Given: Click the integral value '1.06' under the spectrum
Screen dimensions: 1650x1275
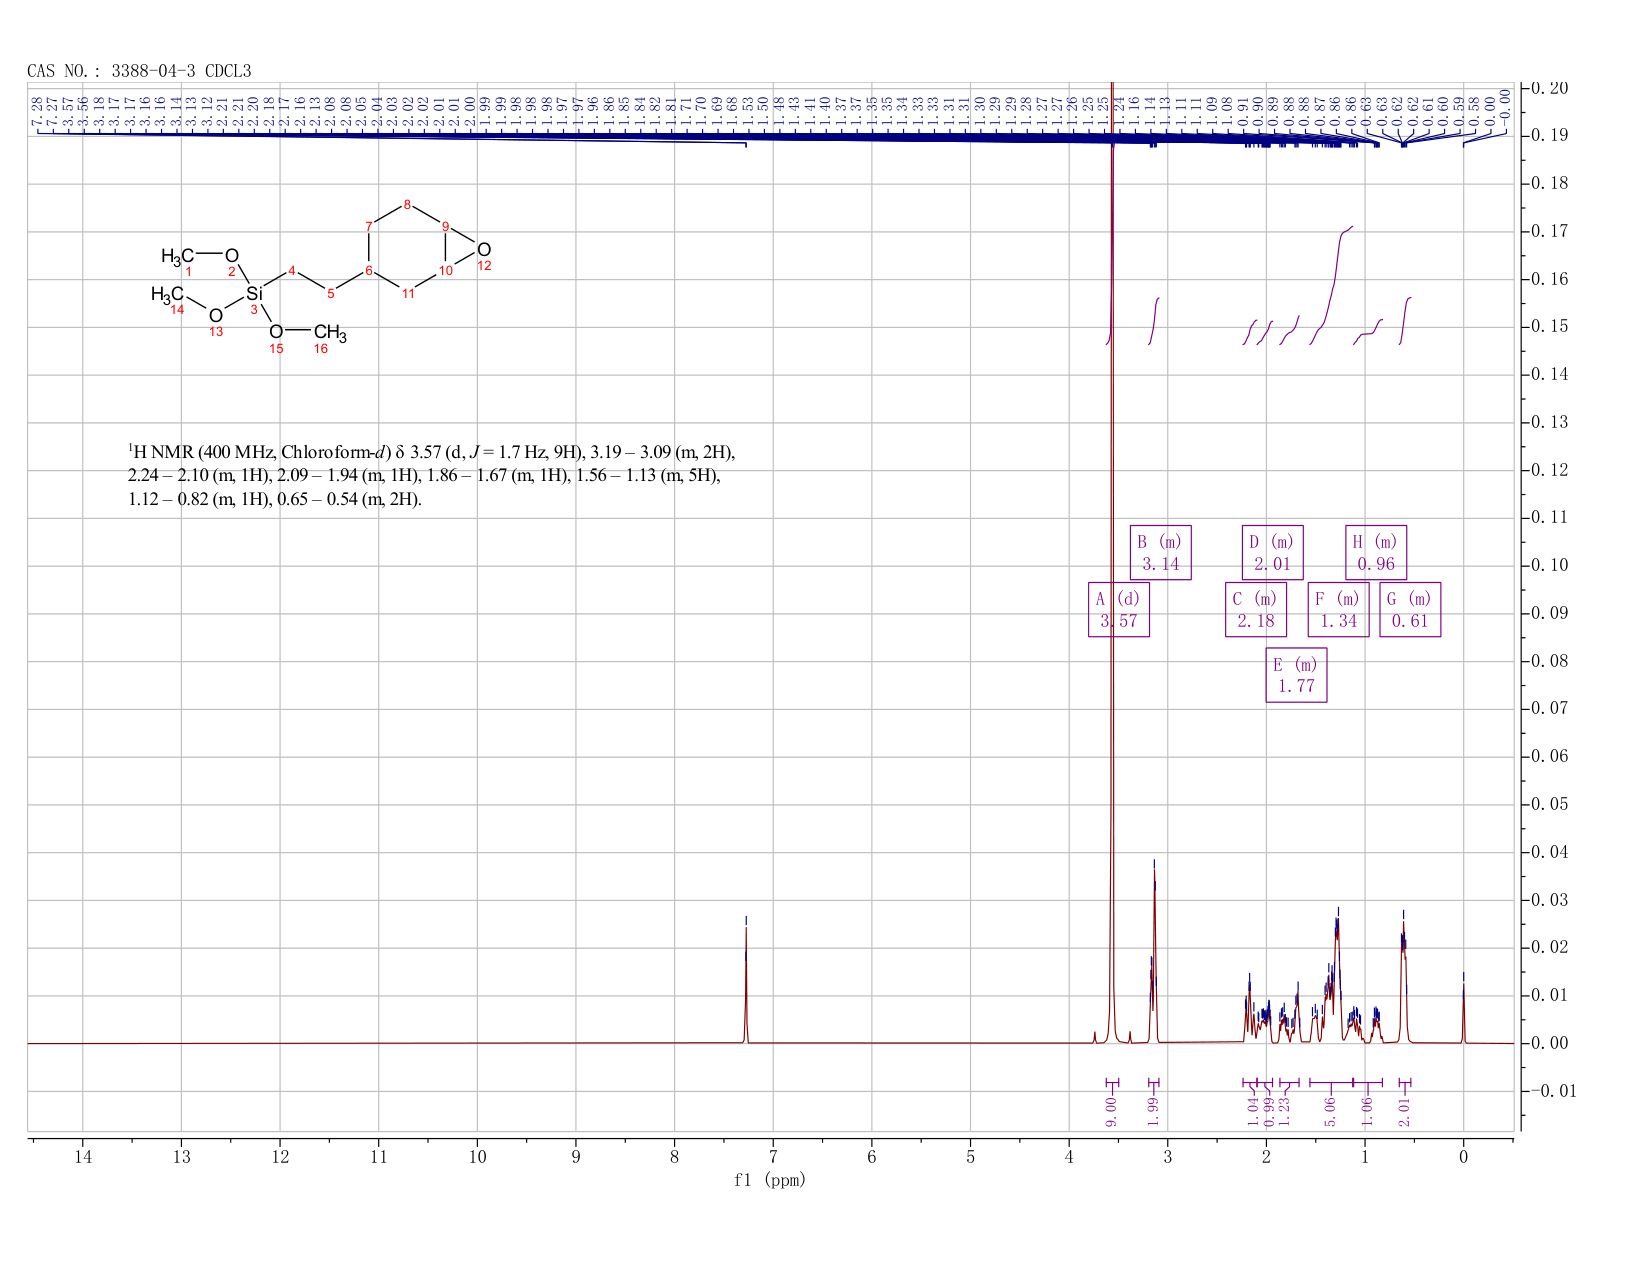Looking at the screenshot, I should pyautogui.click(x=1368, y=1110).
